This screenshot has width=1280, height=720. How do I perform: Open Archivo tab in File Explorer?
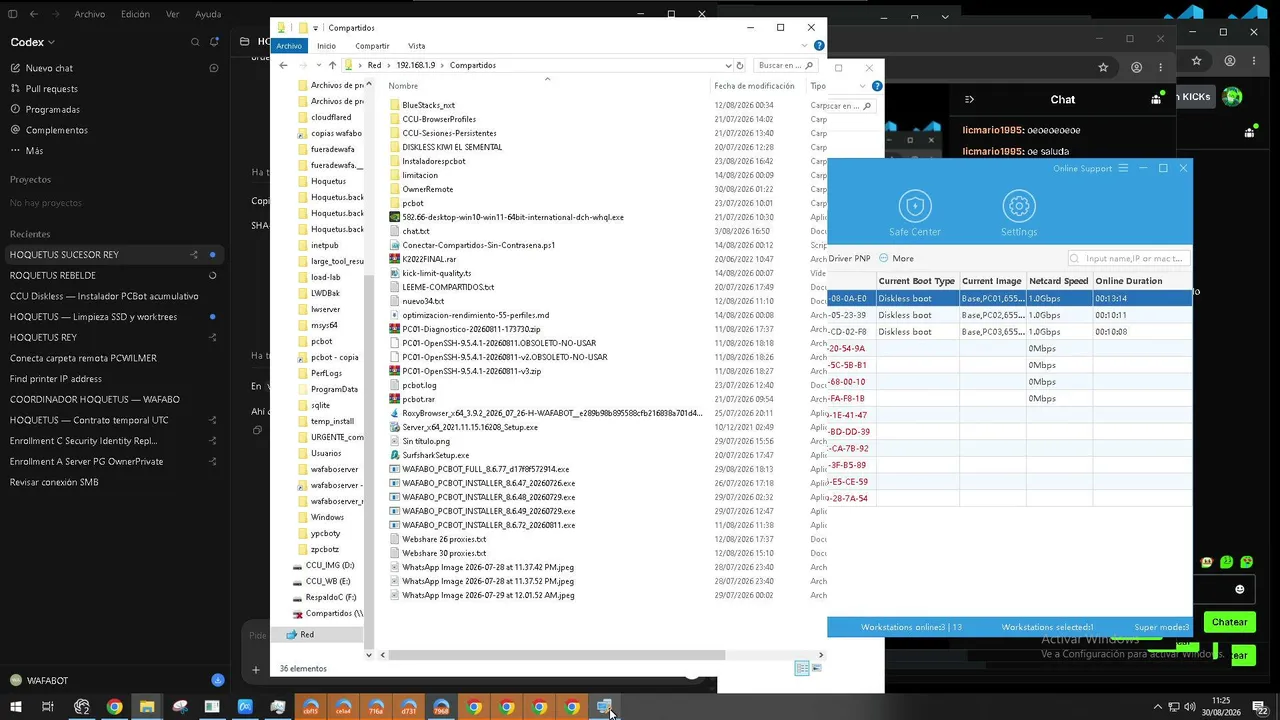pyautogui.click(x=289, y=46)
